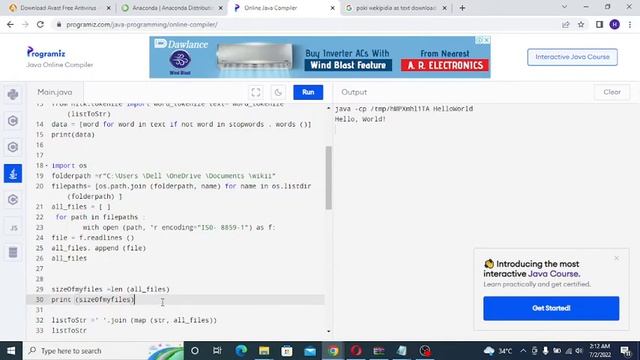Click line 29 'sizeOfmyfiles' code text
The width and height of the screenshot is (640, 360).
77,289
